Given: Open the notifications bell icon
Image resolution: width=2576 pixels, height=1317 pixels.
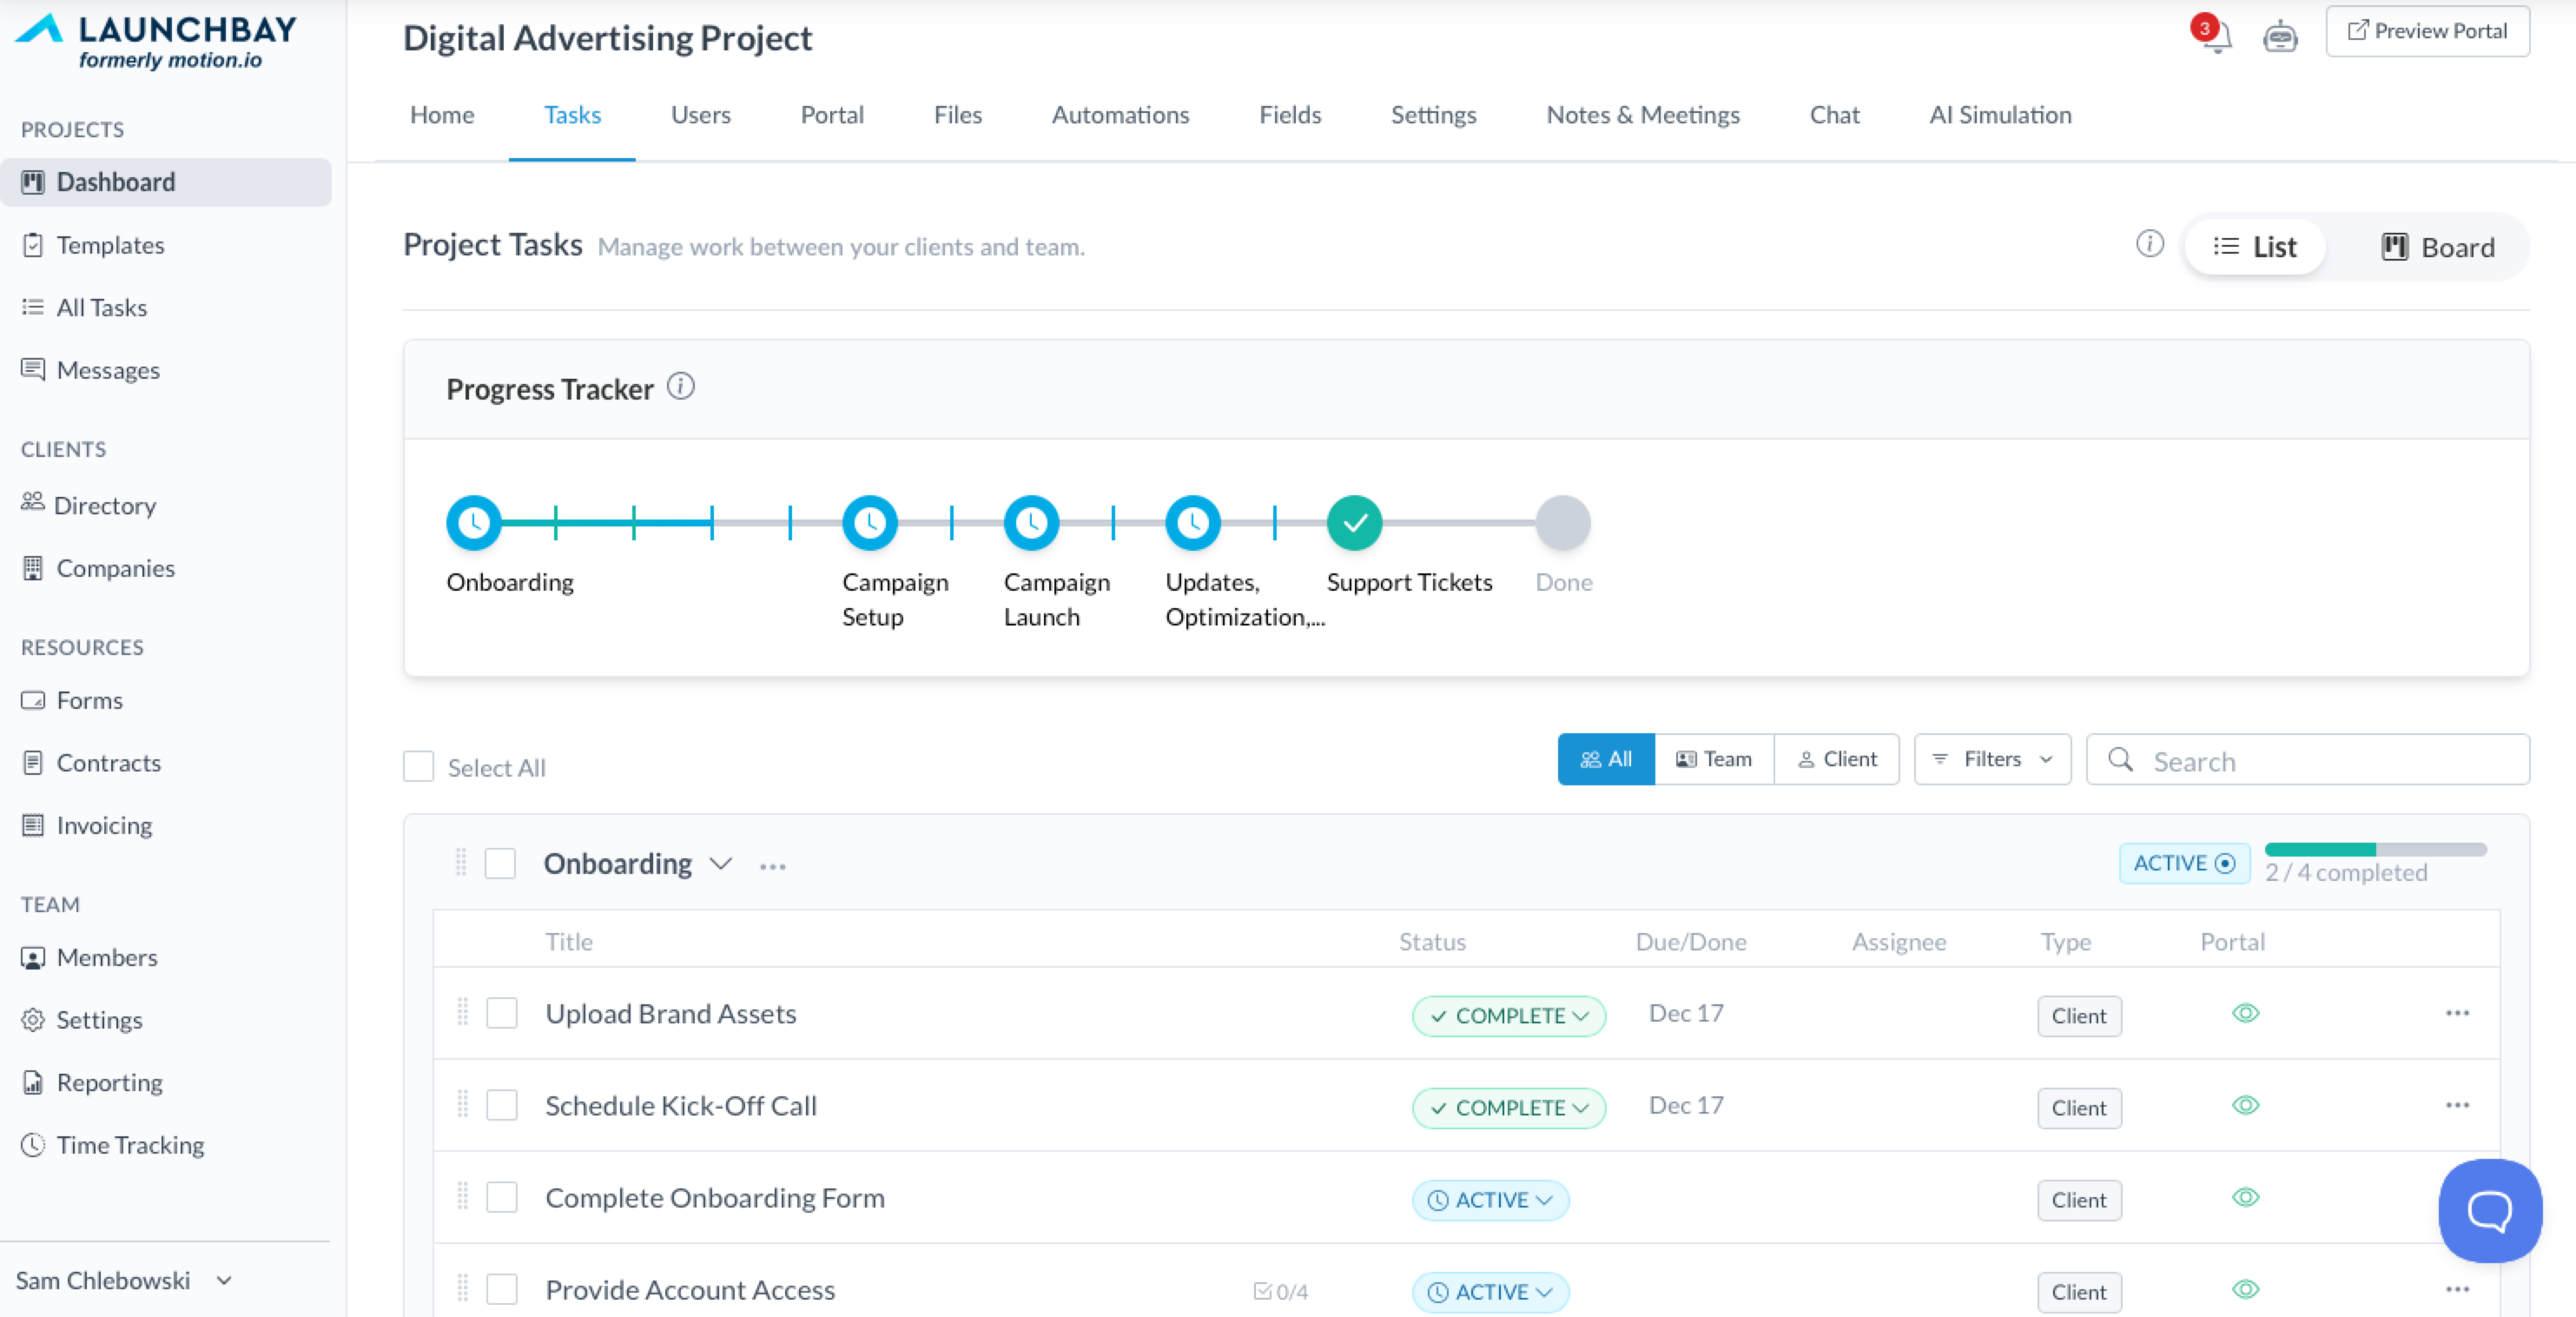Looking at the screenshot, I should [x=2216, y=37].
